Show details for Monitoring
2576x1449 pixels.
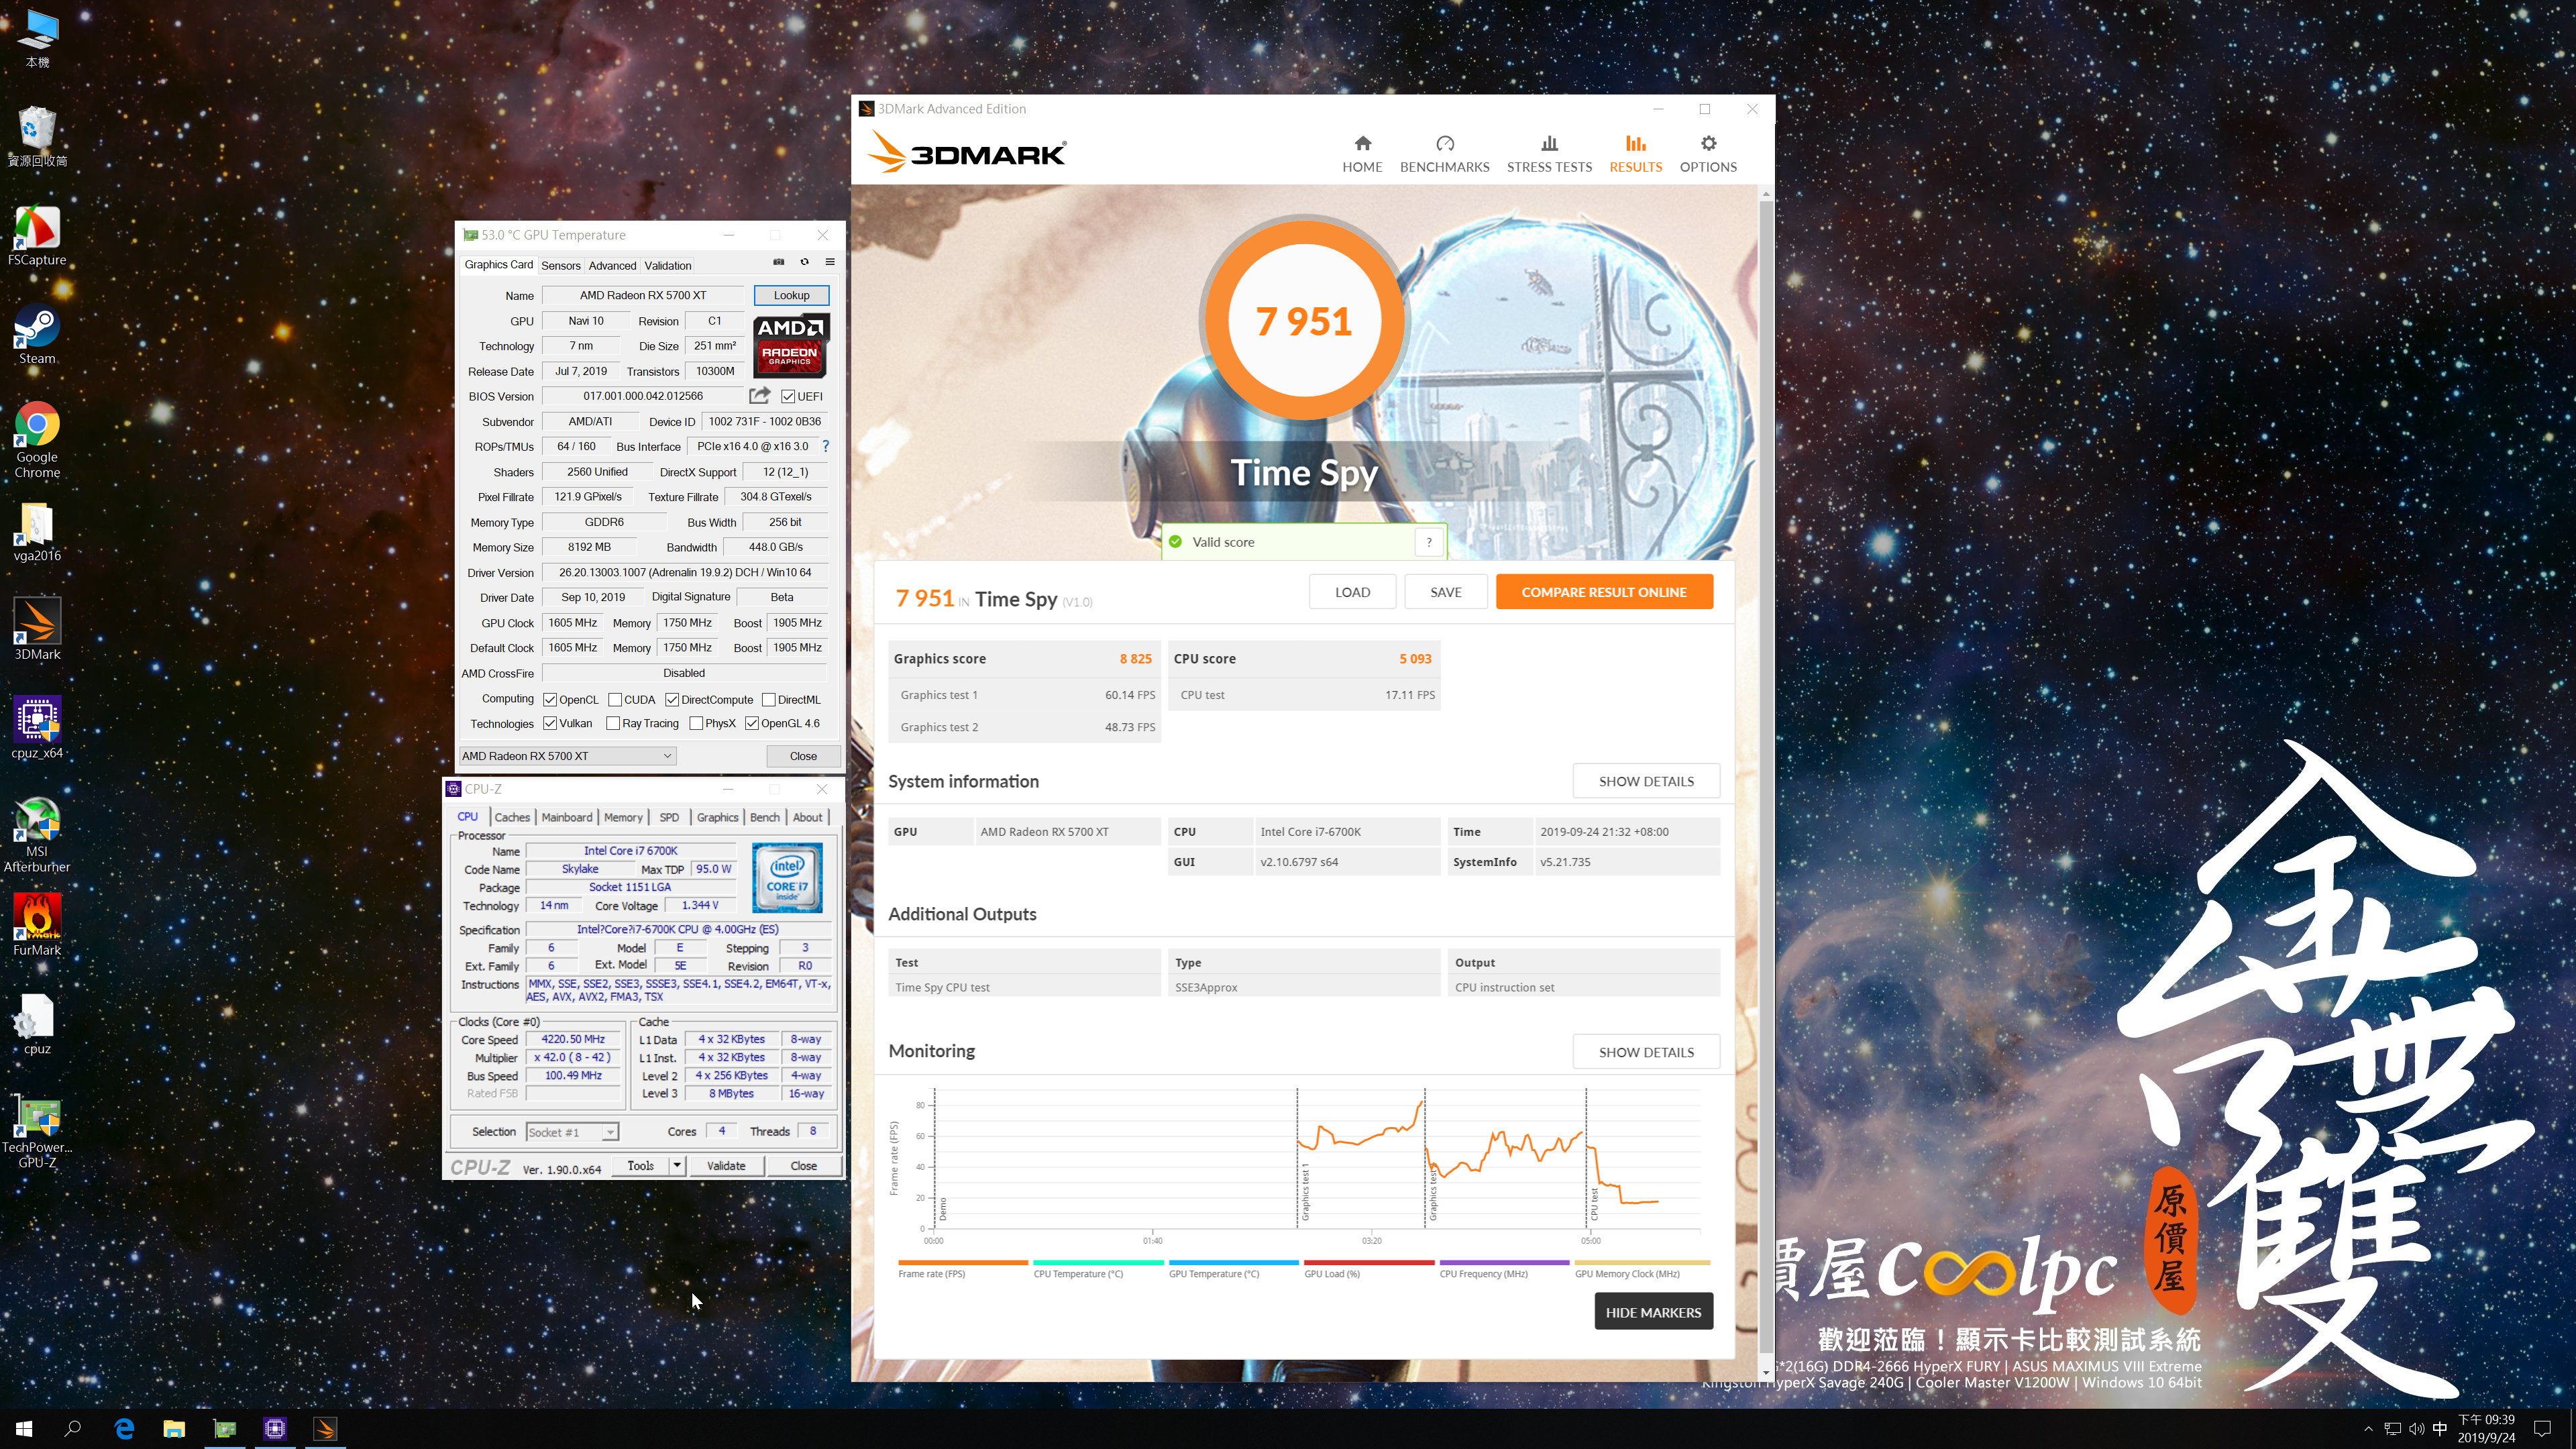pyautogui.click(x=1646, y=1052)
